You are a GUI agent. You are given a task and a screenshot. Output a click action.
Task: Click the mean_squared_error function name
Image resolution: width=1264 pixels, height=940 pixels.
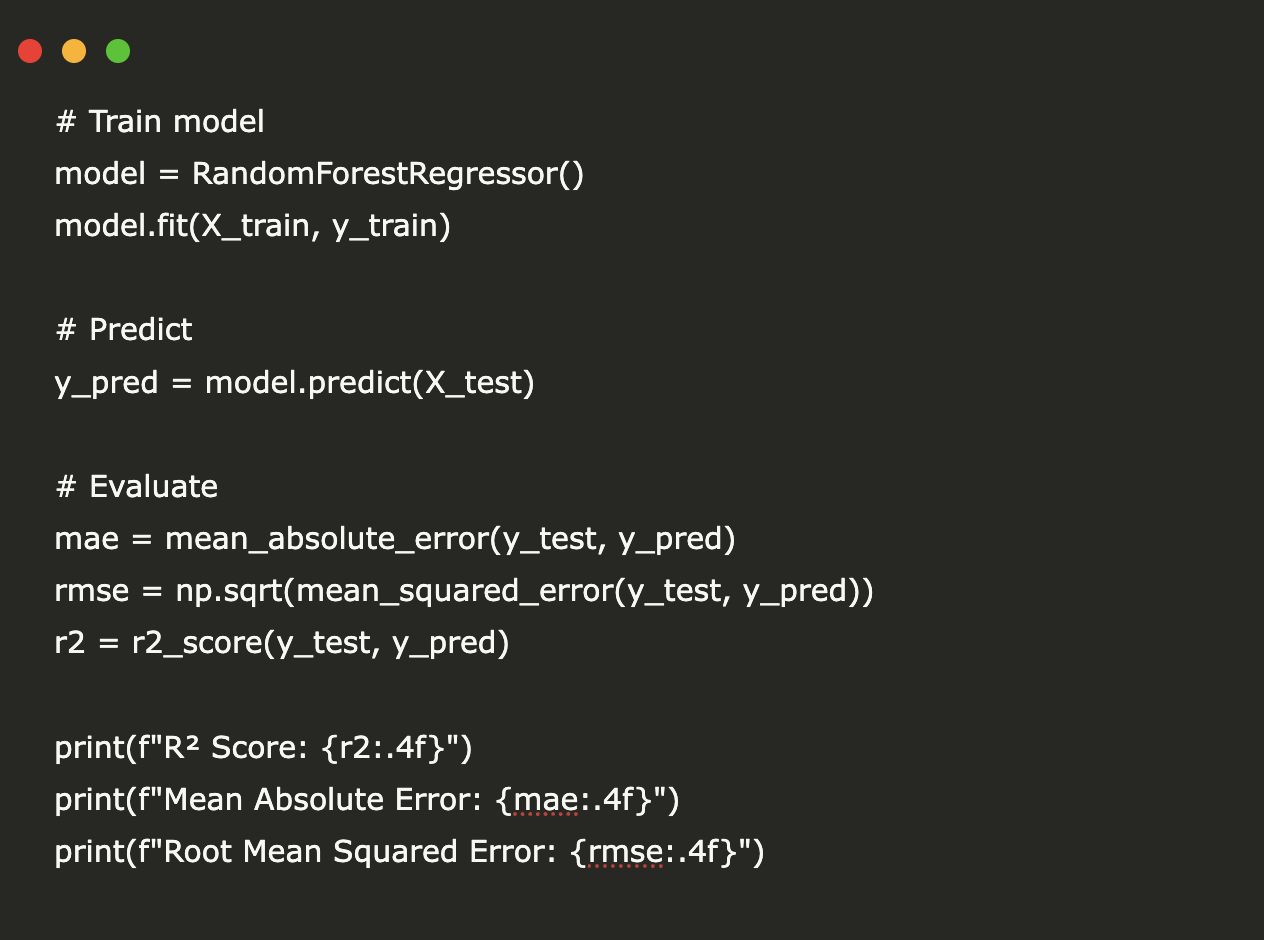click(456, 591)
